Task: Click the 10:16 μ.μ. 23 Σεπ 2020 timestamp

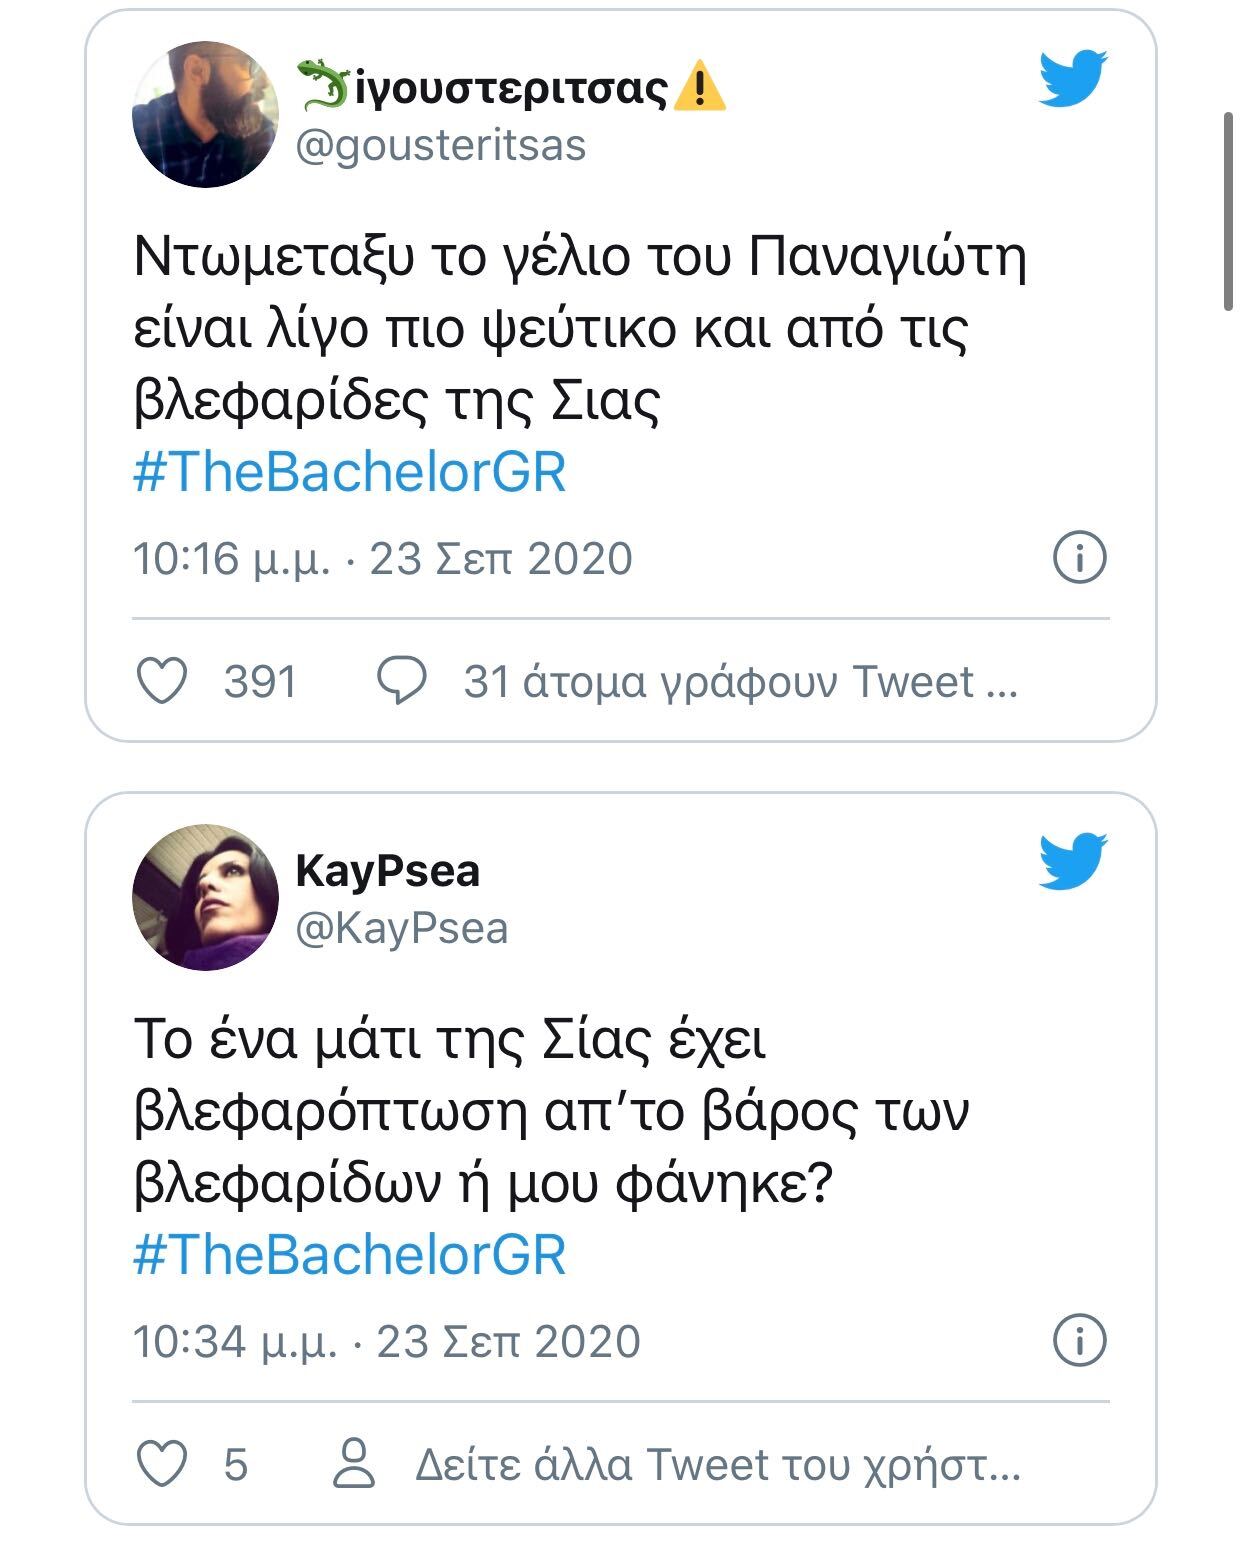Action: point(383,558)
